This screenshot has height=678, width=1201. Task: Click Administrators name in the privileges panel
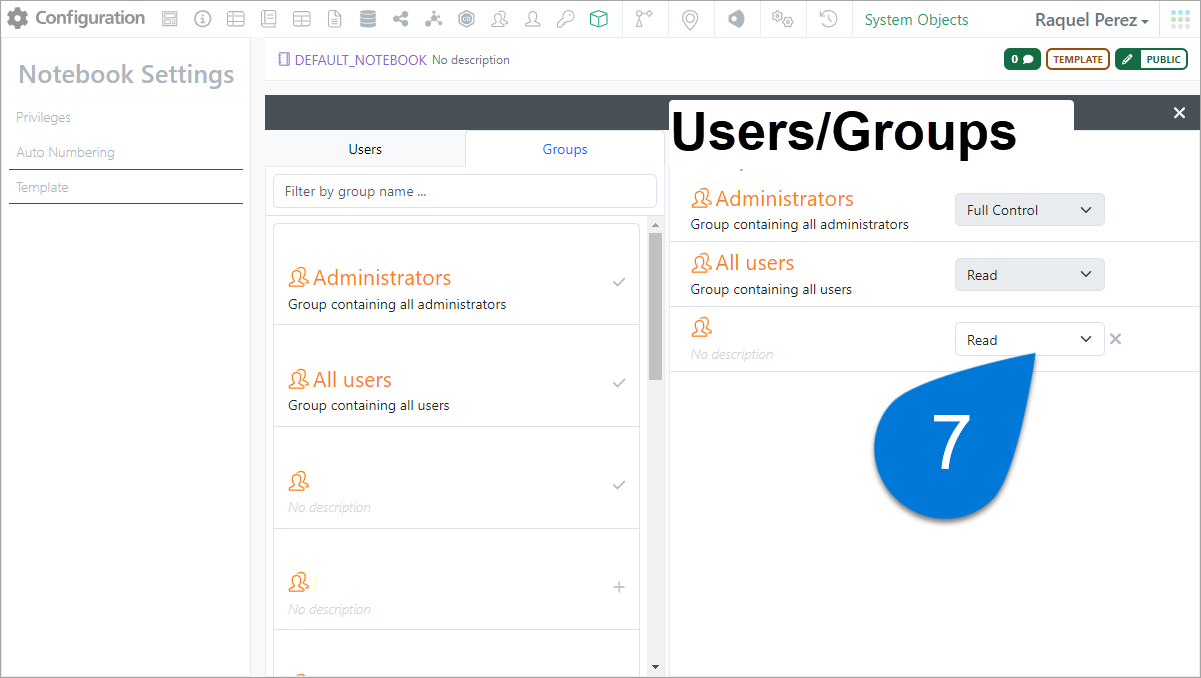click(785, 199)
